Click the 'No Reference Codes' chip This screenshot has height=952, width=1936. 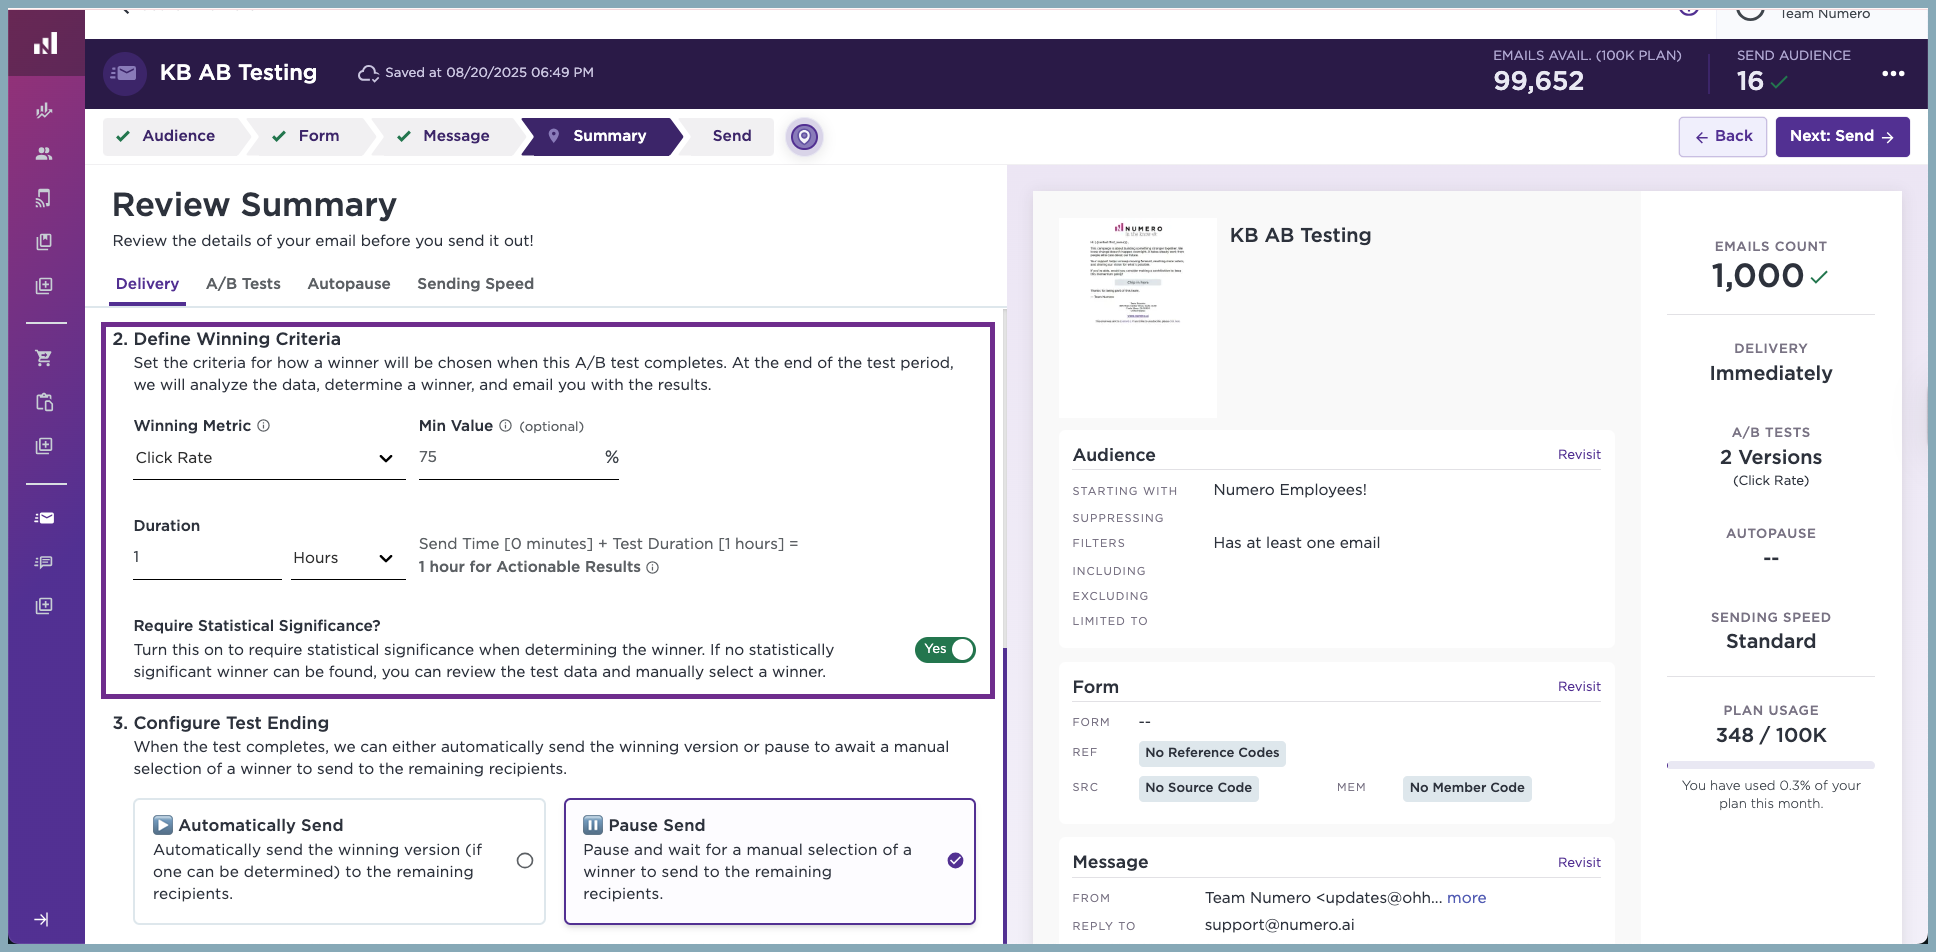[1212, 753]
